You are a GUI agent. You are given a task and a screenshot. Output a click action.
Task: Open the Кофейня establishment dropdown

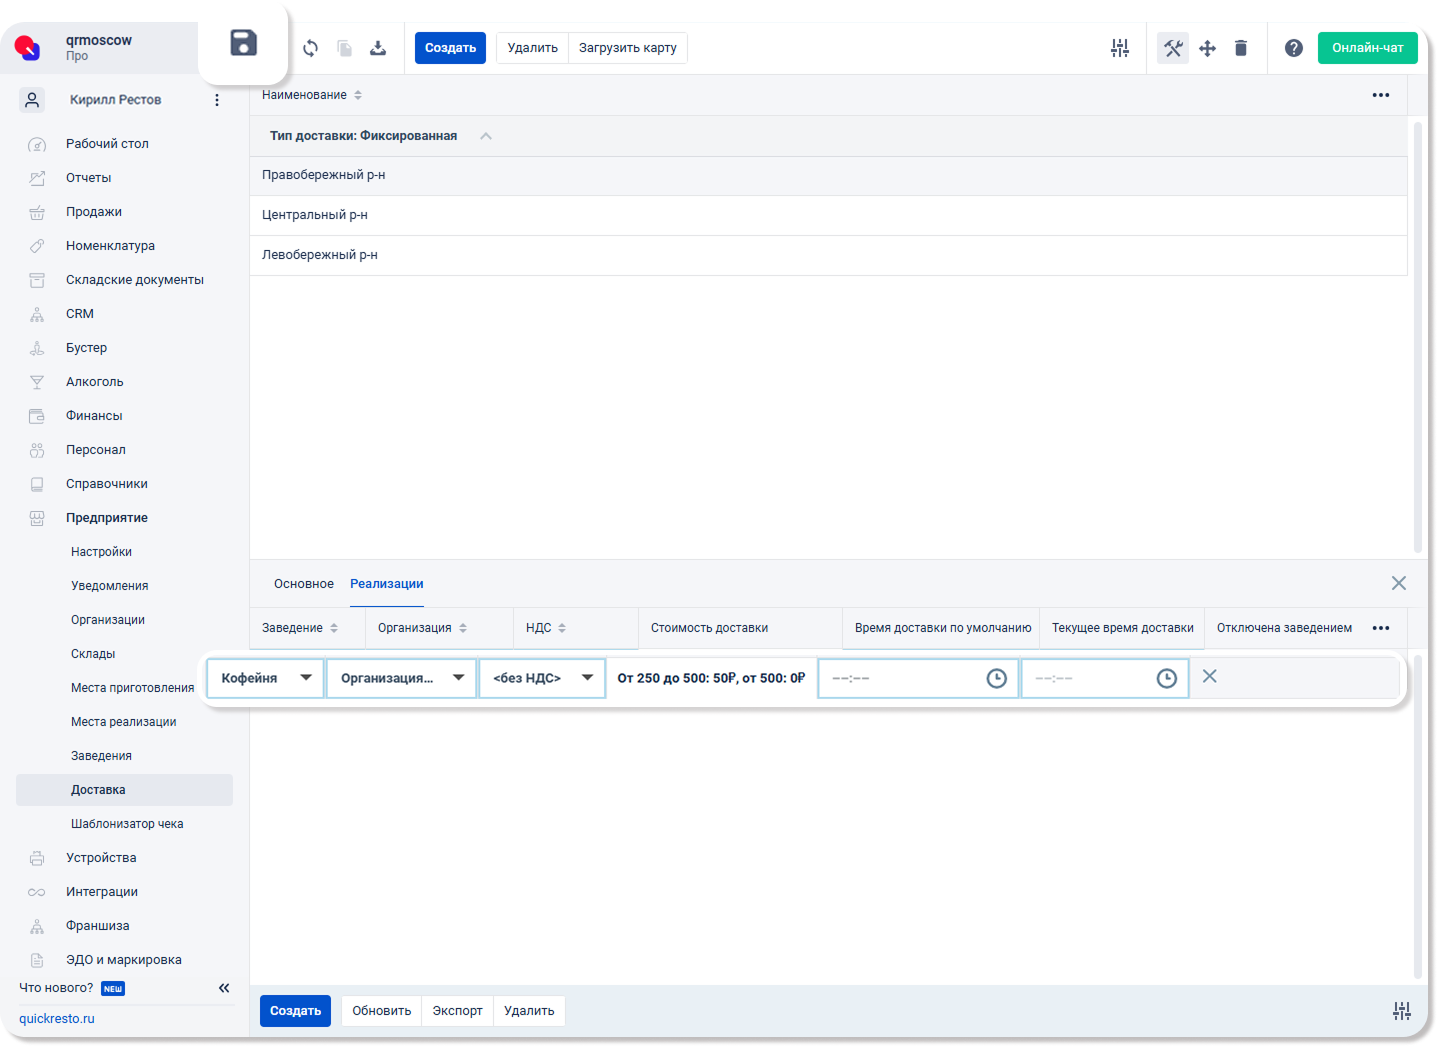click(265, 678)
